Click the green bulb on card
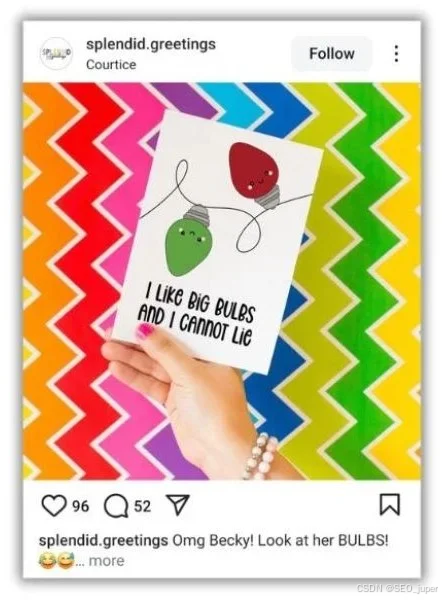The height and width of the screenshot is (600, 442). point(189,241)
